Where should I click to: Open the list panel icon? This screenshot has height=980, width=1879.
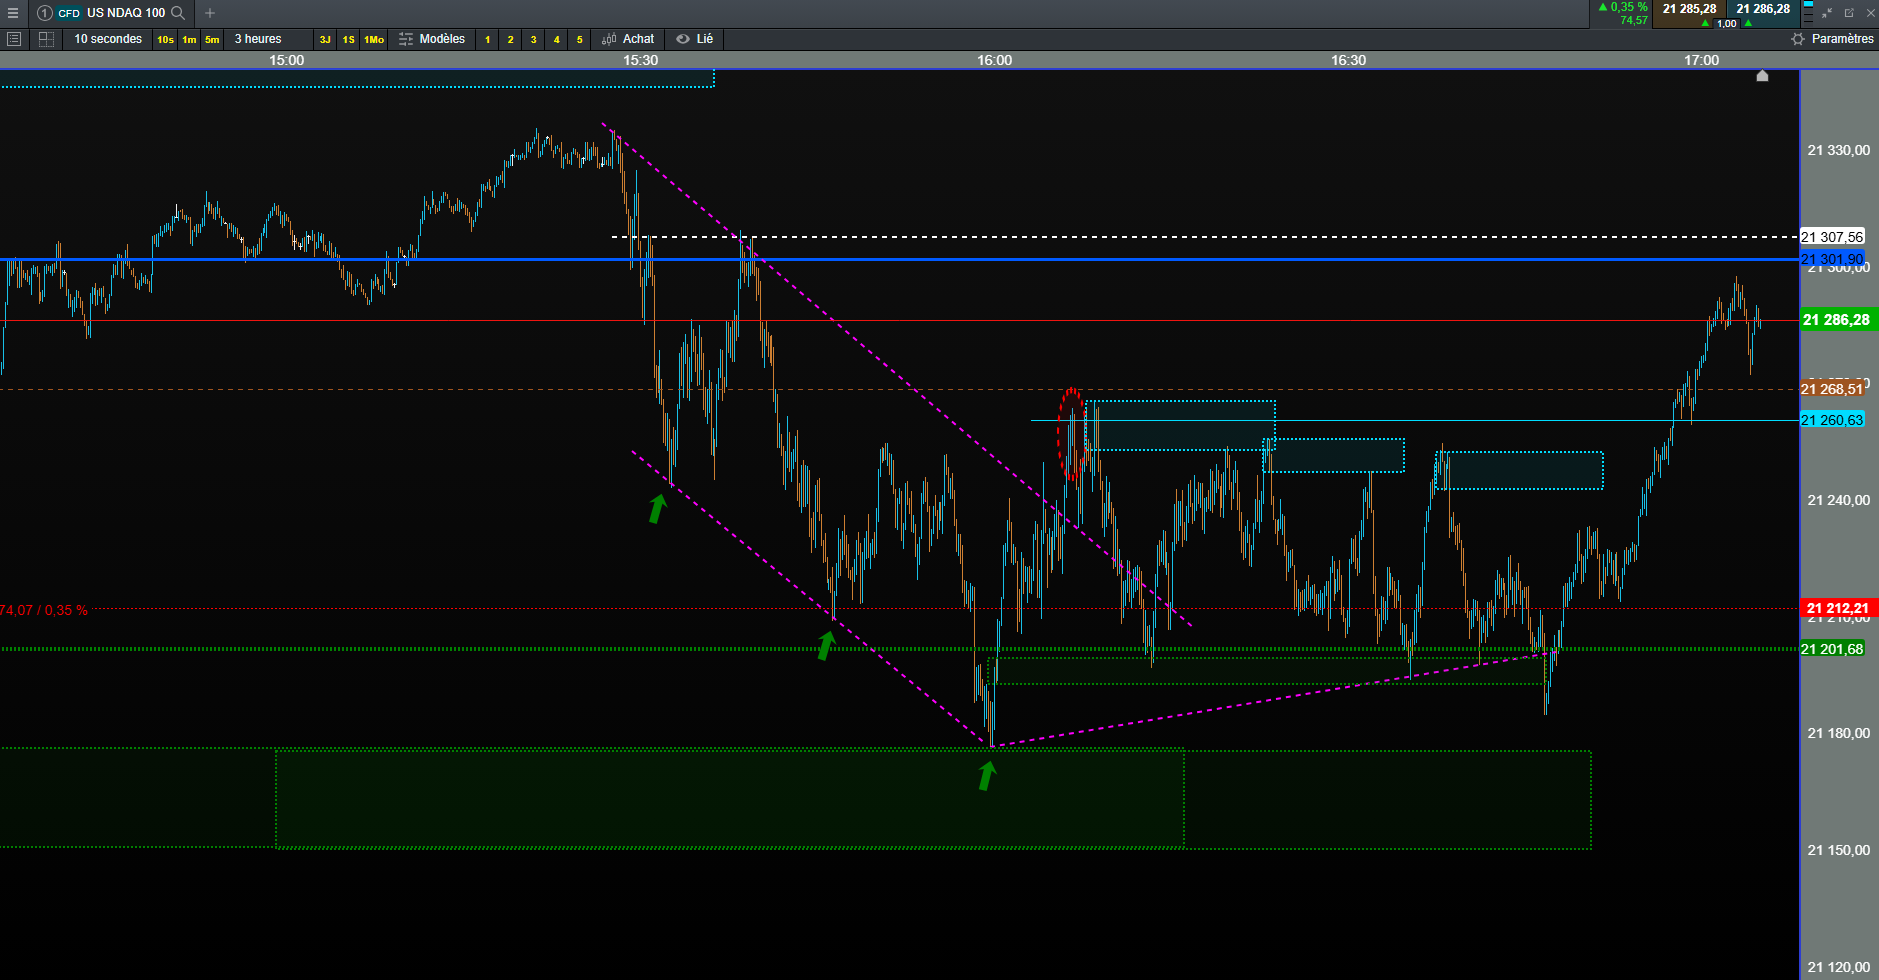(14, 39)
